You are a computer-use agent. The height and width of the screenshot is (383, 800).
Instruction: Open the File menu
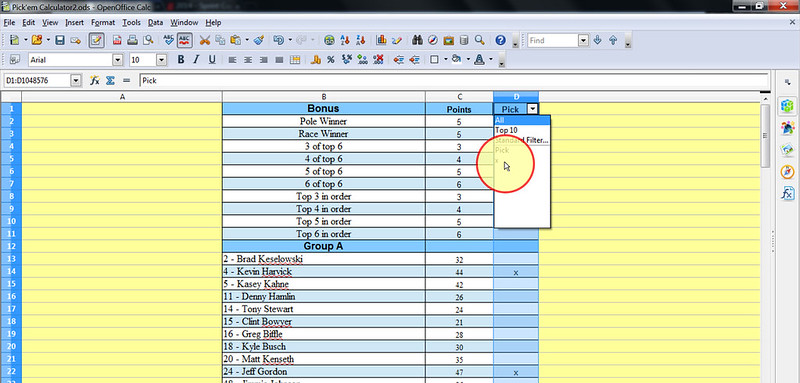click(9, 22)
